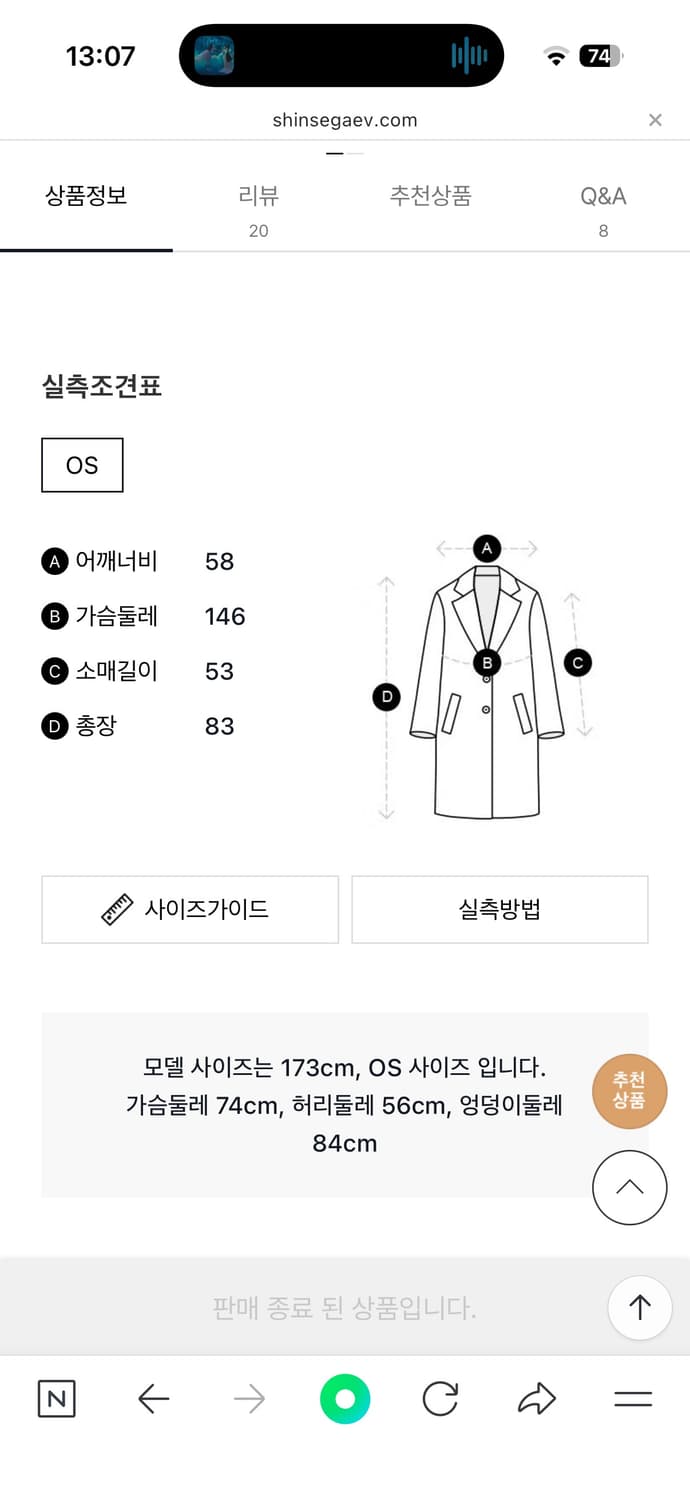Screen dimensions: 690x1500
Task: Dismiss the page banner with the × button
Action: [x=655, y=119]
